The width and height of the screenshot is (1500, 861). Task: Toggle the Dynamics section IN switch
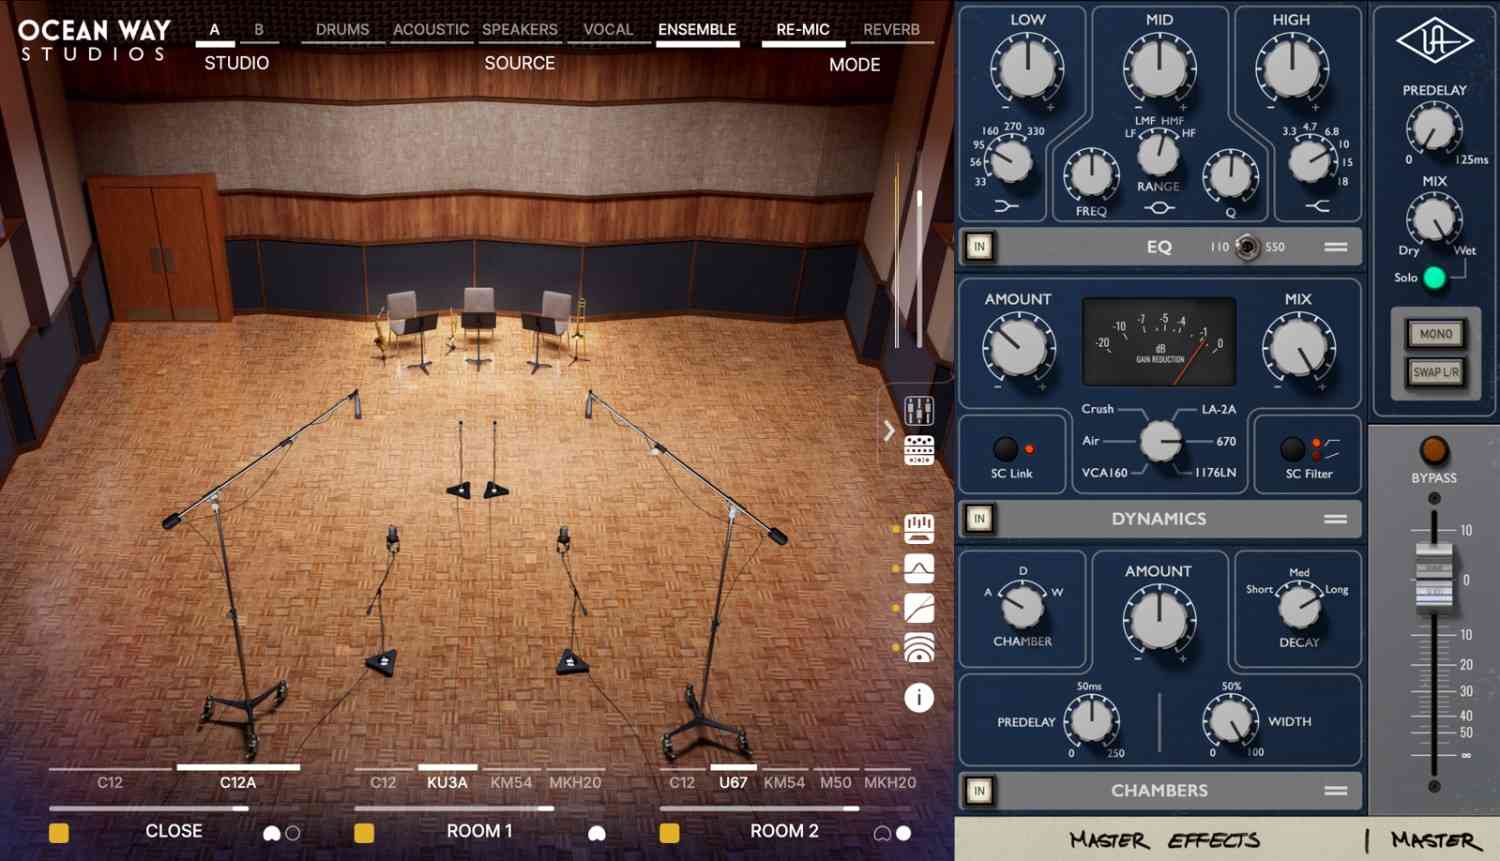(978, 518)
